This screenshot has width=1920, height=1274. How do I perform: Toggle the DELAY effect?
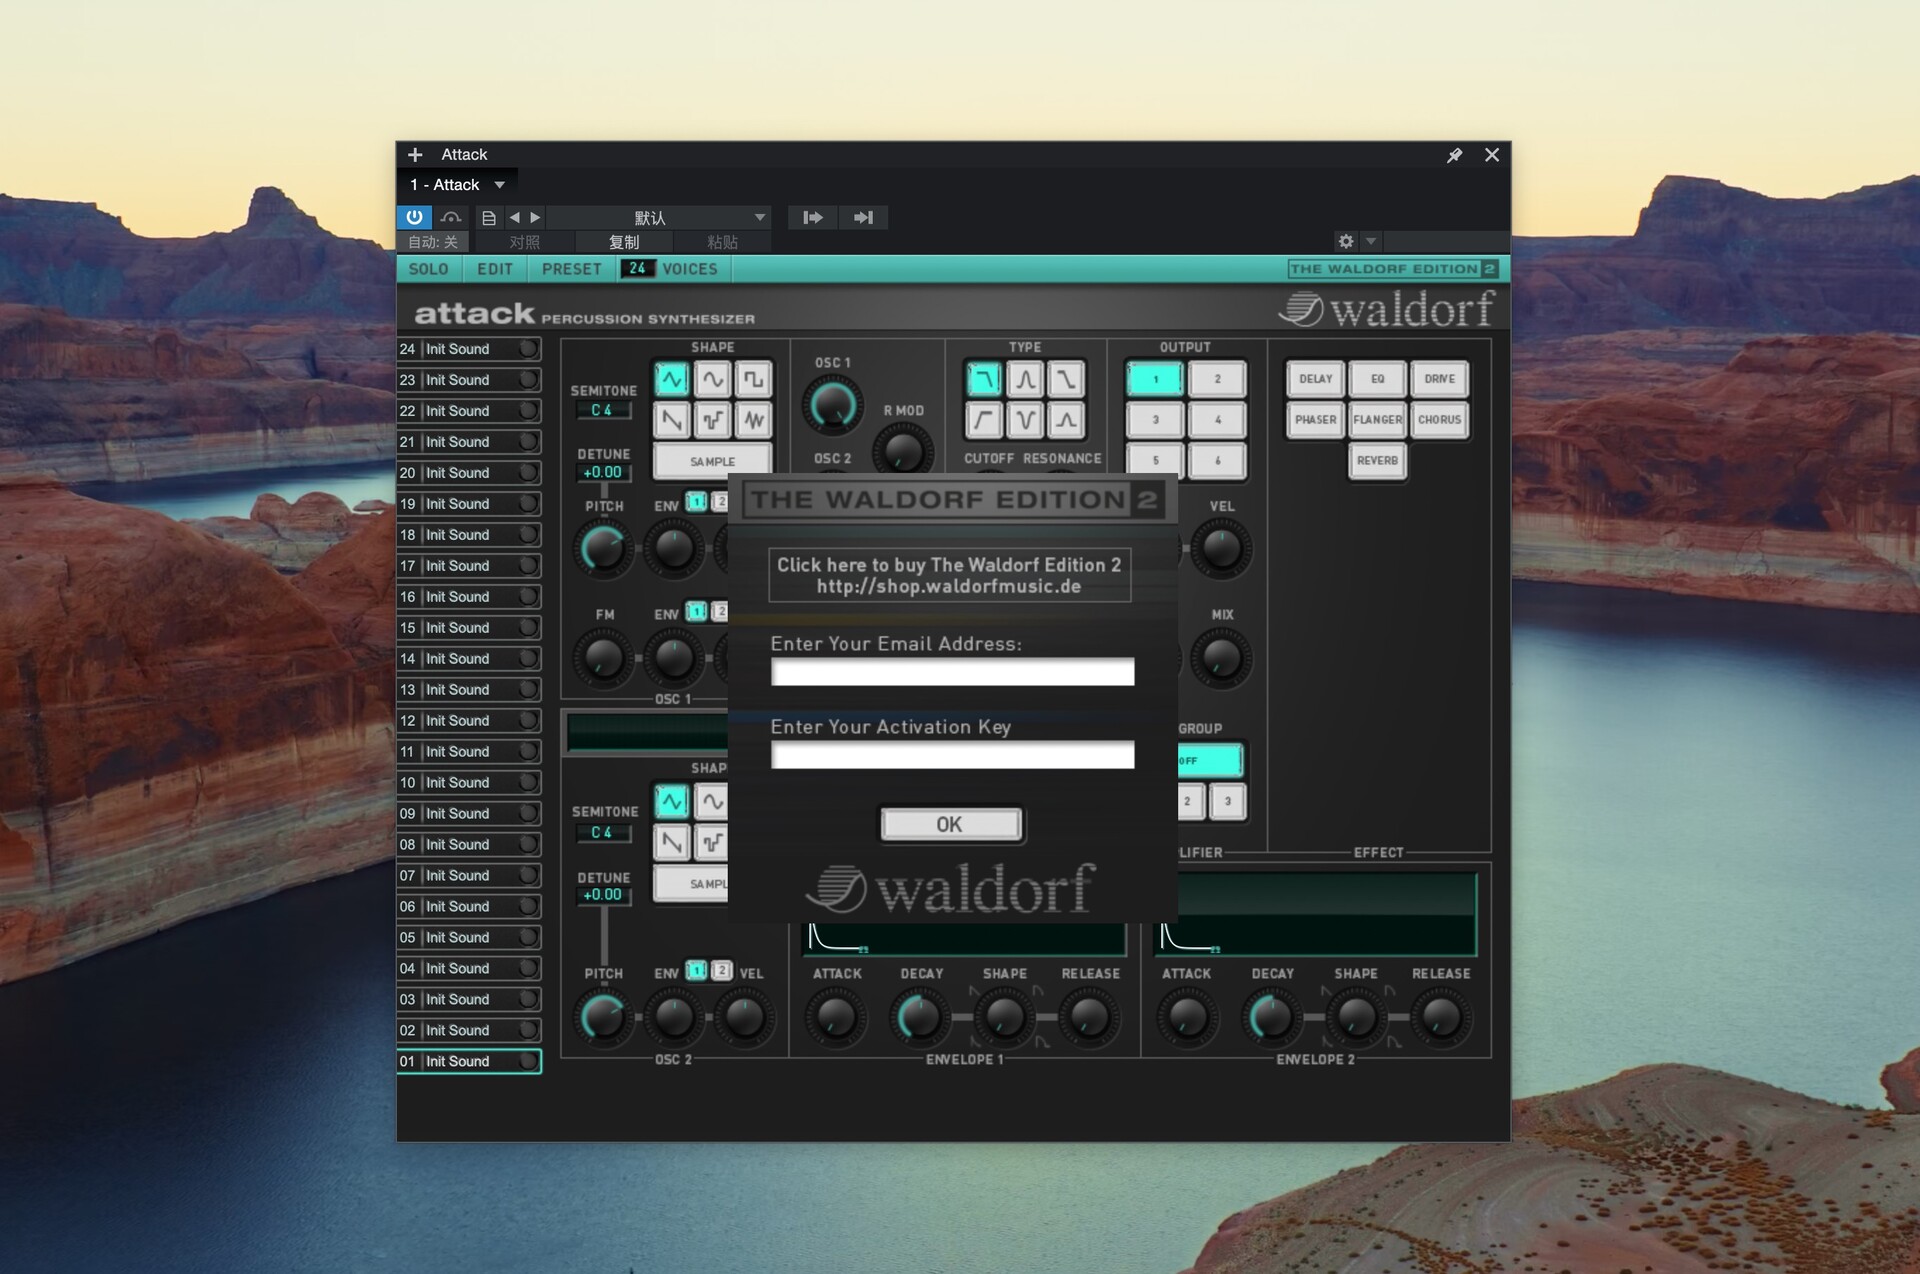pos(1315,379)
